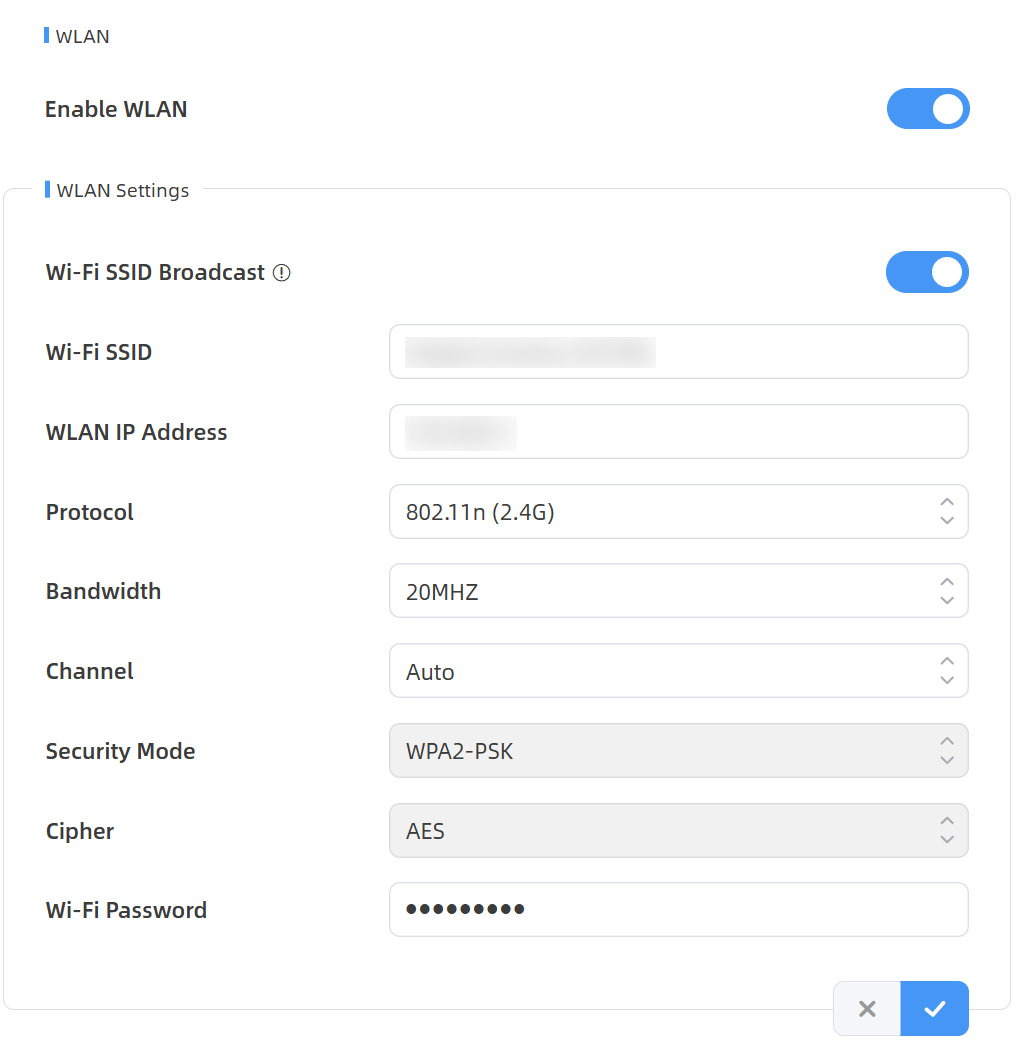Click the Protocol field up-down chevron icon

pos(947,511)
